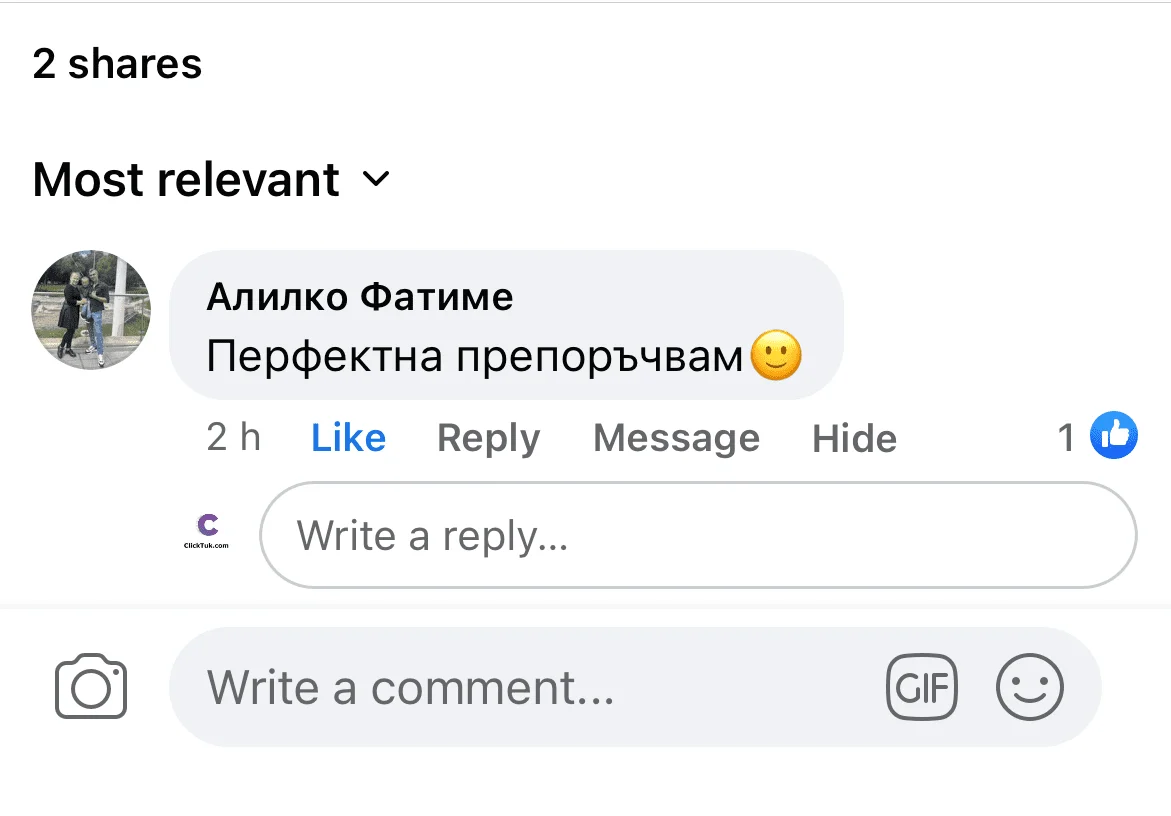Open the commenter's profile picture

(91, 310)
